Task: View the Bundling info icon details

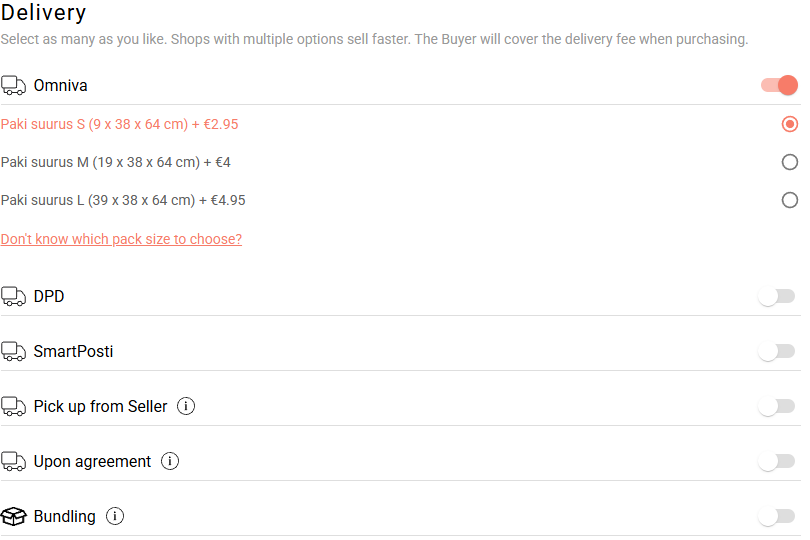Action: 115,516
